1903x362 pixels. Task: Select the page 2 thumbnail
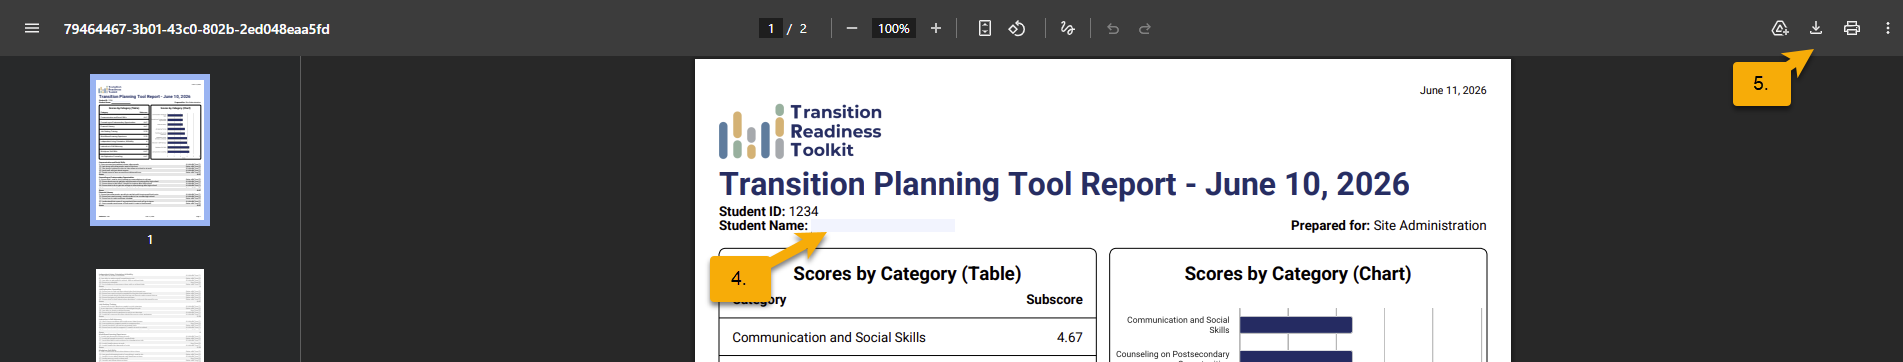coord(150,315)
